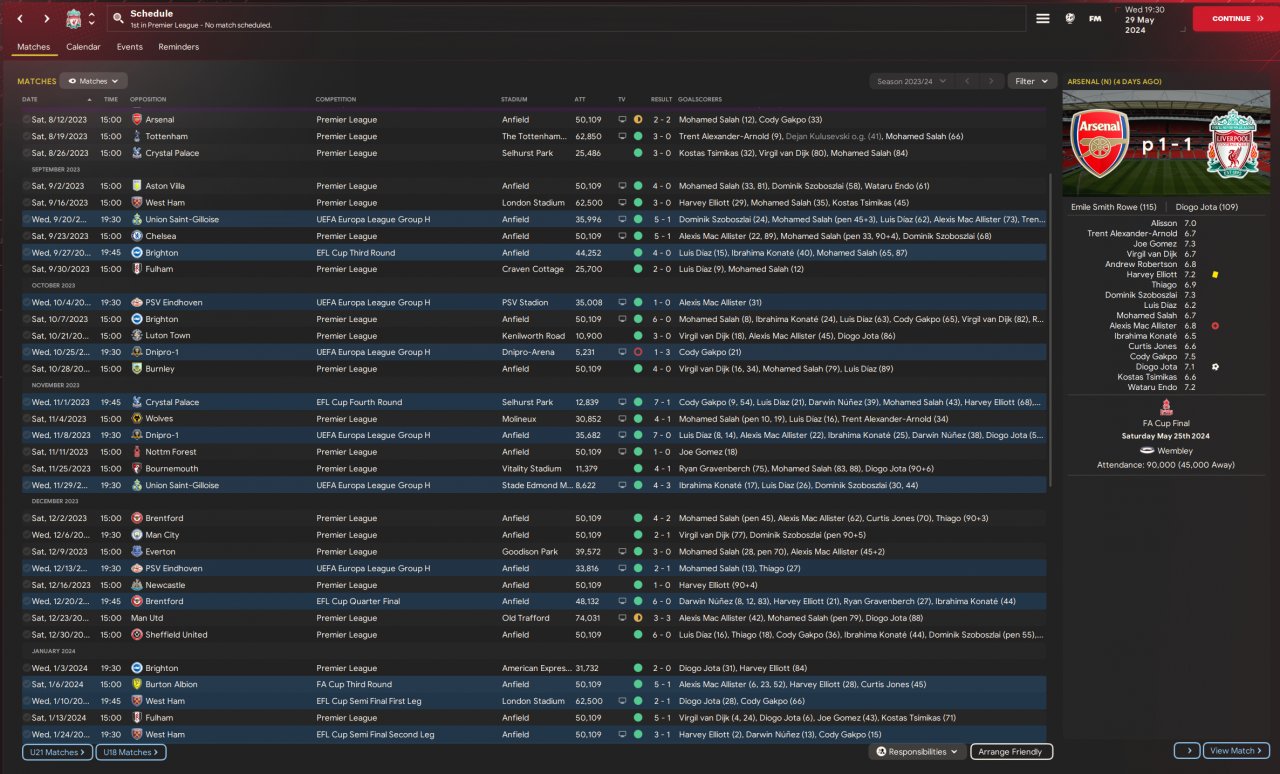Click the Continue button
1280x774 pixels.
[x=1236, y=18]
